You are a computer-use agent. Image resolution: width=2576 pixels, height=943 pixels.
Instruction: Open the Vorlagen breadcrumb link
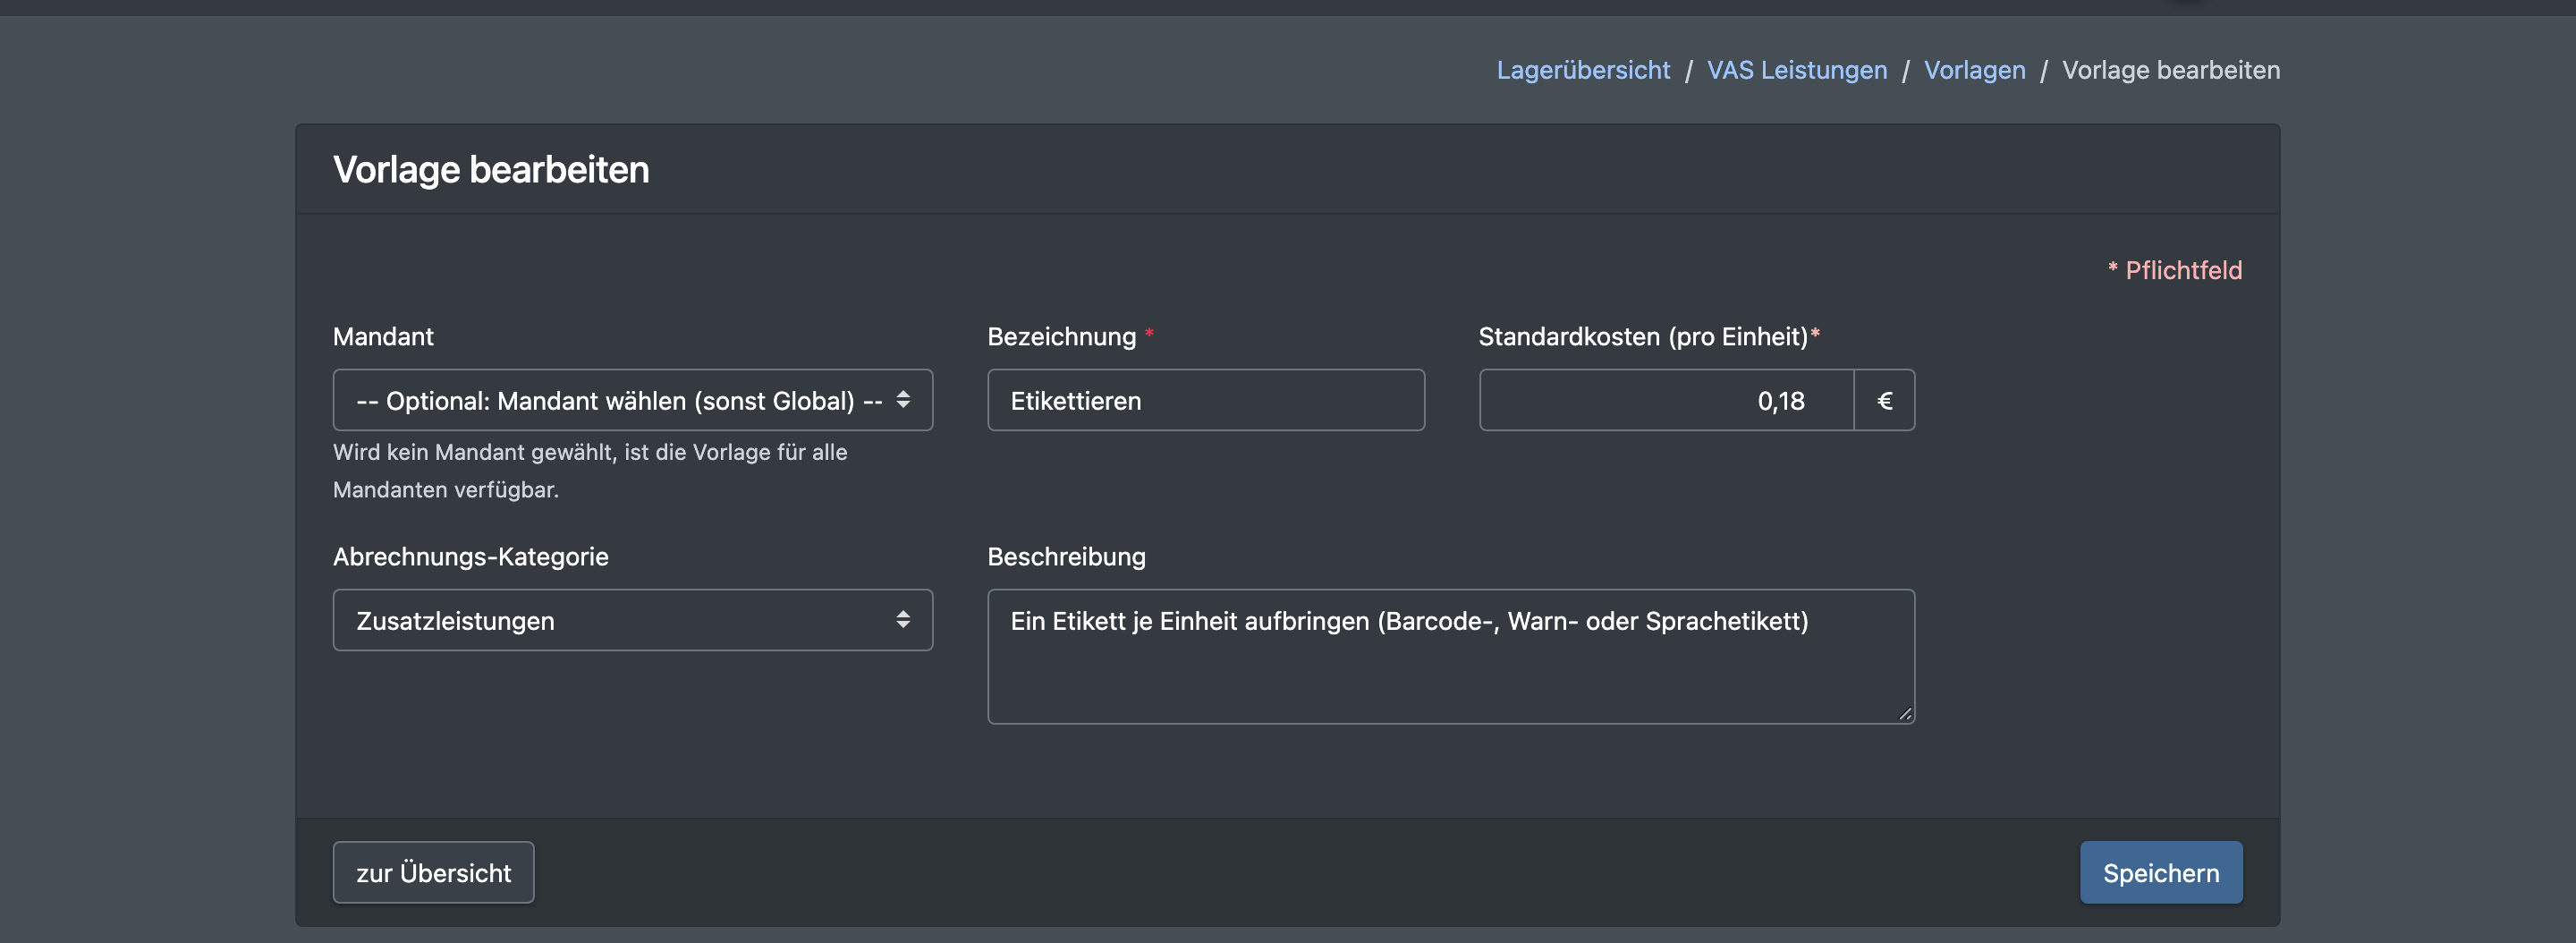(x=1975, y=70)
